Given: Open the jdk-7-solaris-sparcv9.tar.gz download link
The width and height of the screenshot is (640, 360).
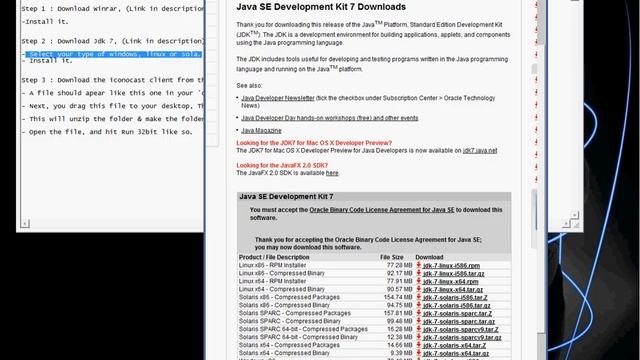Looking at the screenshot, I should coord(462,337).
